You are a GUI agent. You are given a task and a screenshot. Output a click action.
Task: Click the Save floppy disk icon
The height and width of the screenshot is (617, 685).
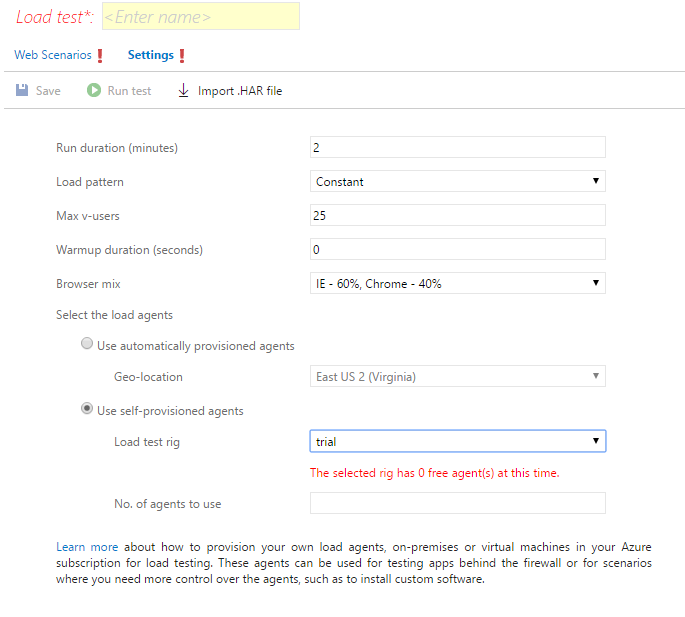22,90
